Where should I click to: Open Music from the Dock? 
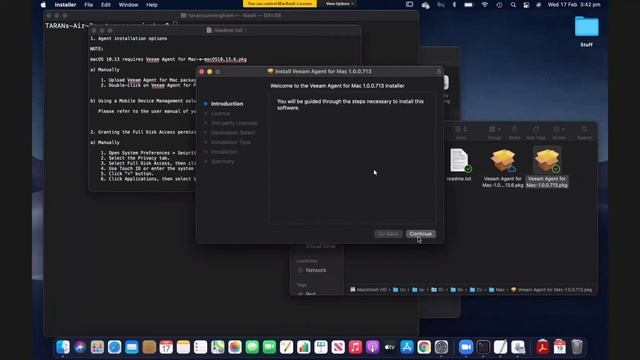click(x=355, y=347)
